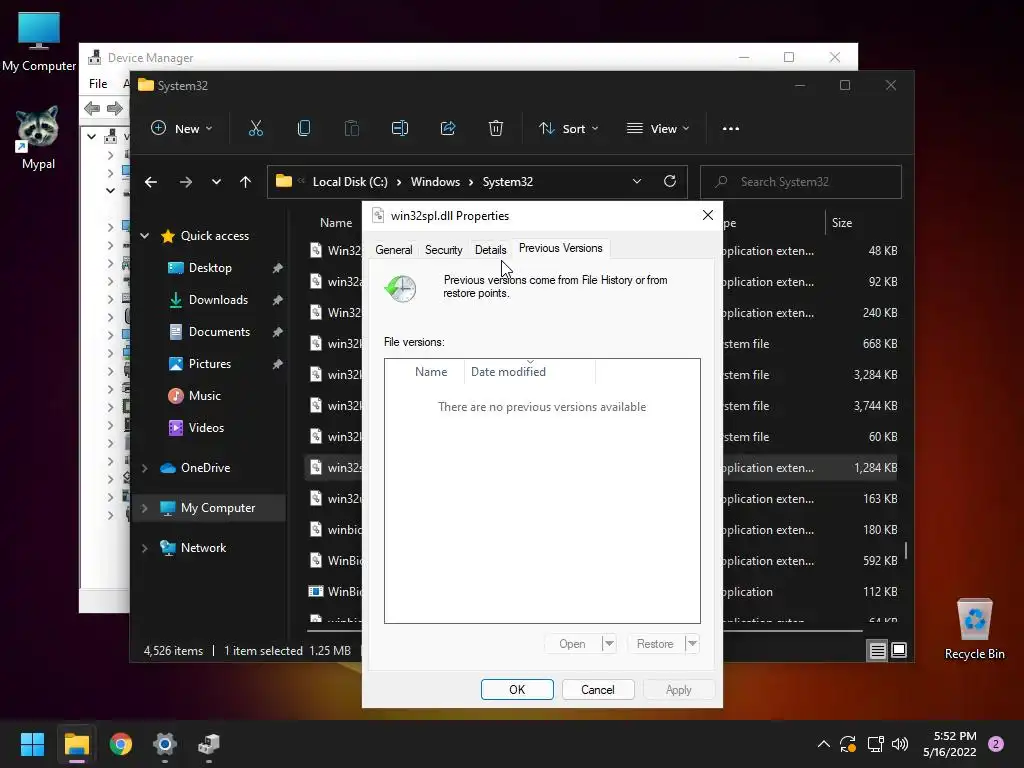Open the See more ellipsis menu
The height and width of the screenshot is (768, 1024).
tap(731, 129)
